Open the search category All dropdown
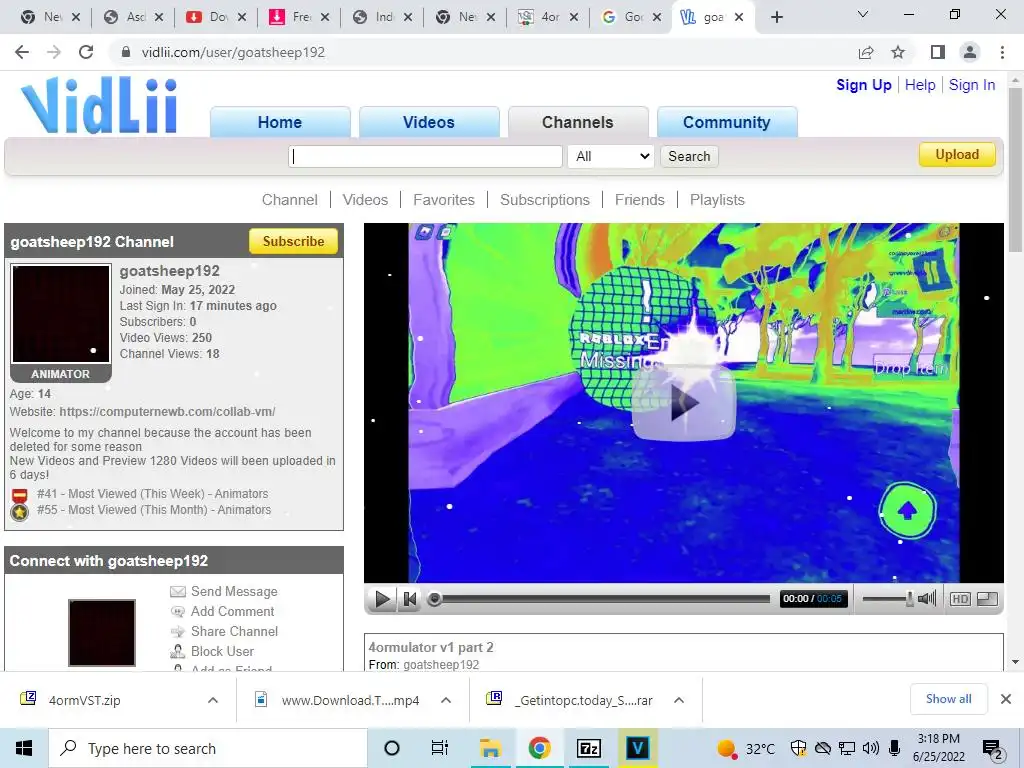The height and width of the screenshot is (768, 1024). coord(611,156)
